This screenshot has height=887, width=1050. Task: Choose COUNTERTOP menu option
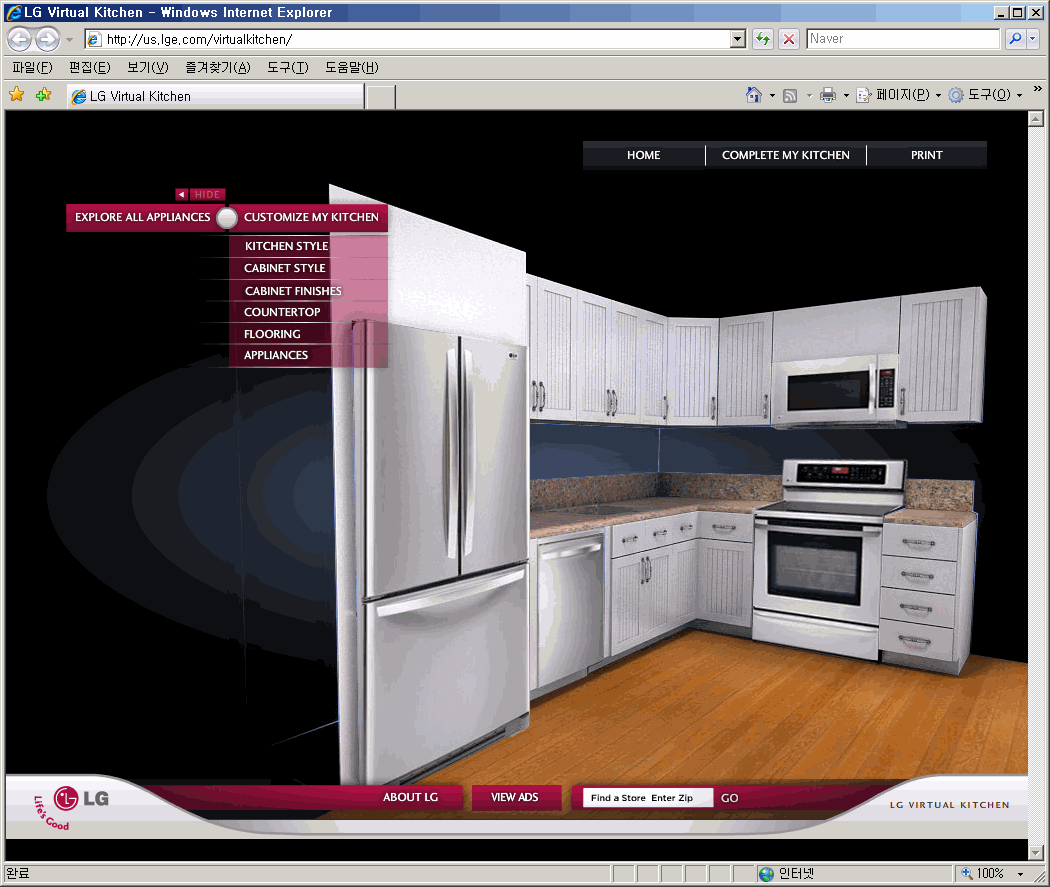coord(282,312)
